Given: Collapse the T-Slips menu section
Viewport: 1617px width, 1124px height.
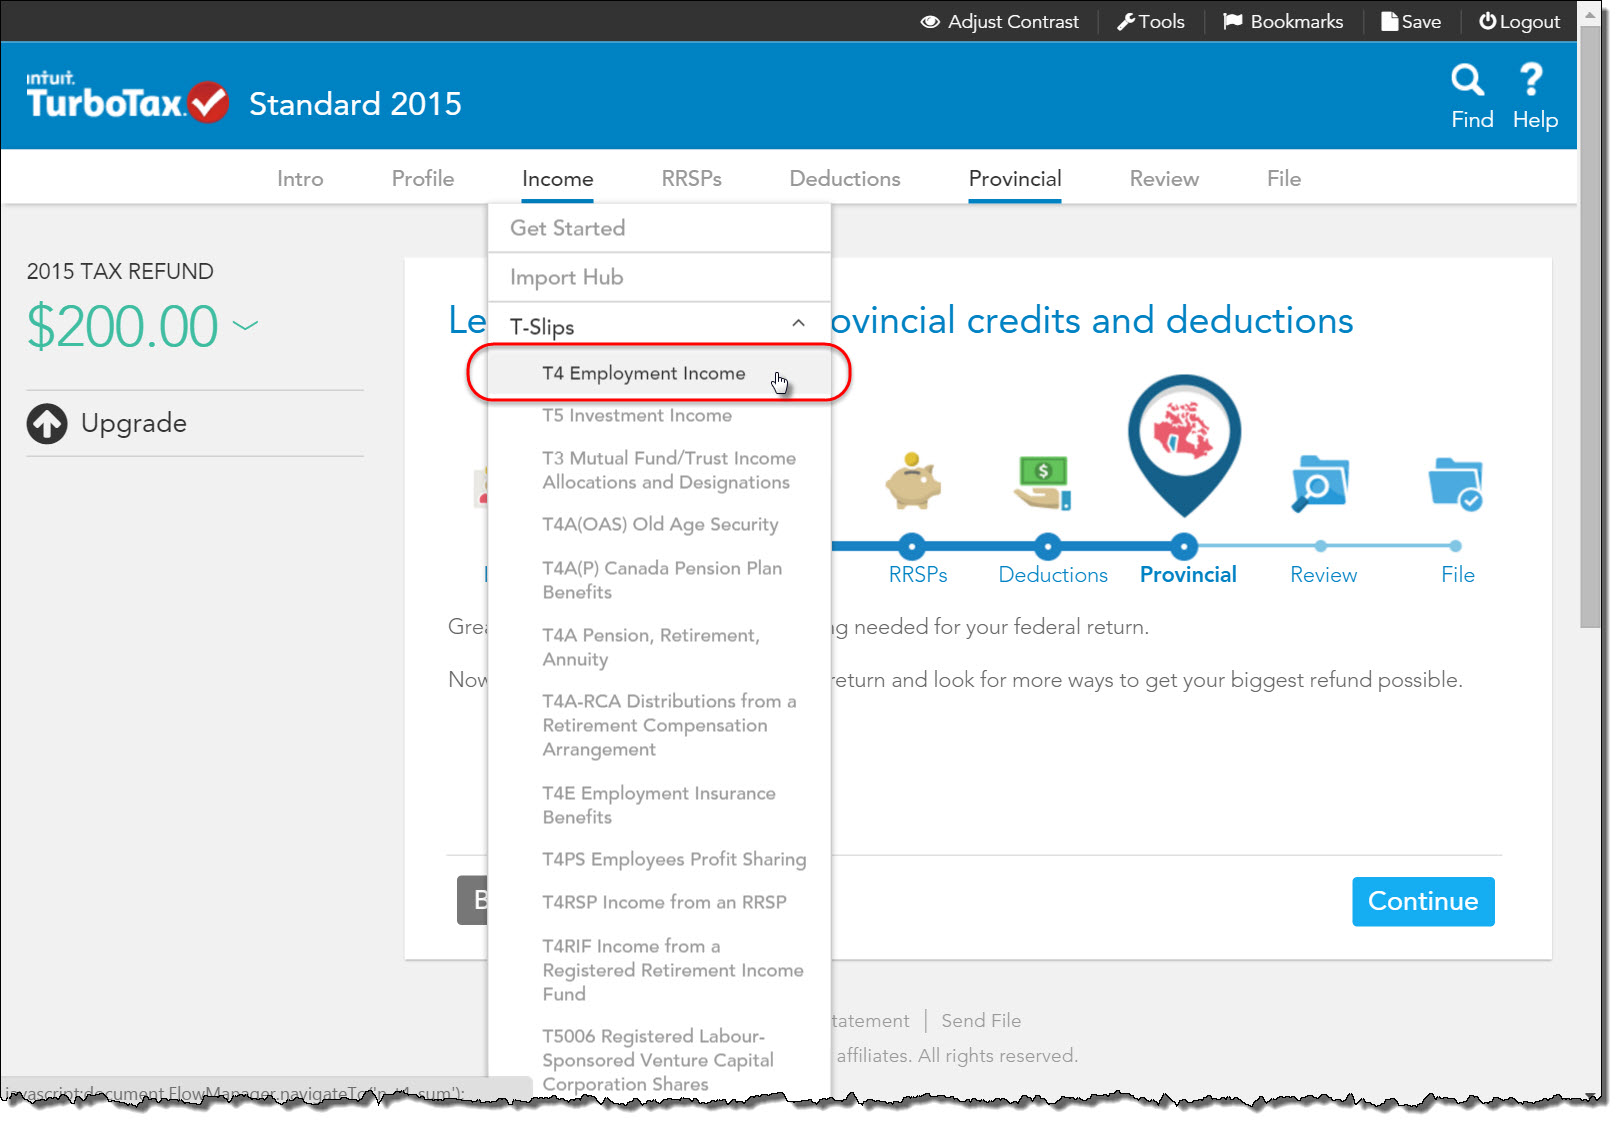Looking at the screenshot, I should click(798, 323).
